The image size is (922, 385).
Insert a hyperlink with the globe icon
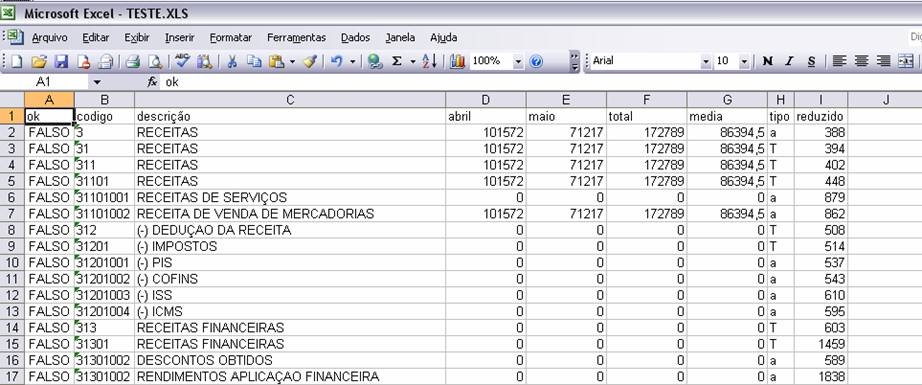tap(375, 61)
